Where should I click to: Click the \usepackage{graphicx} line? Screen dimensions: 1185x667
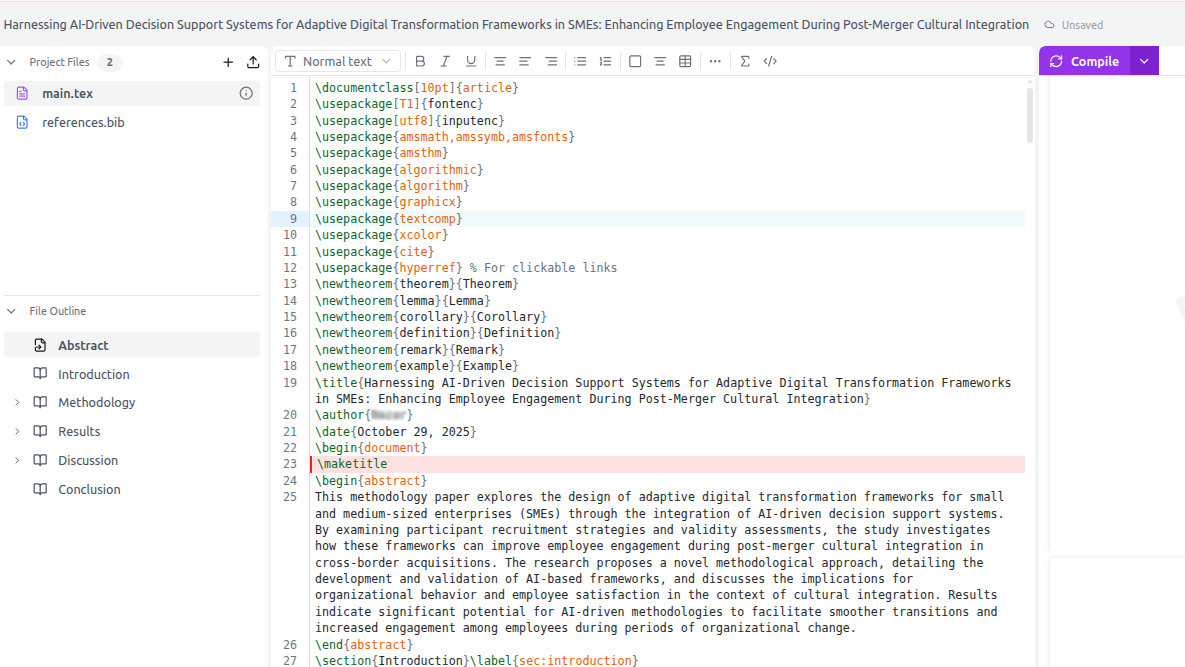[x=388, y=202]
